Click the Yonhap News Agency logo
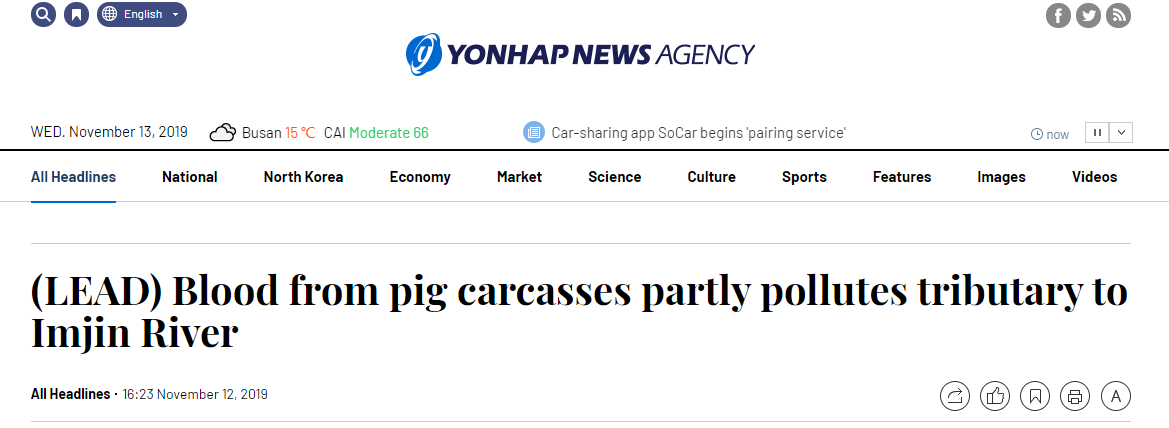 pyautogui.click(x=580, y=54)
